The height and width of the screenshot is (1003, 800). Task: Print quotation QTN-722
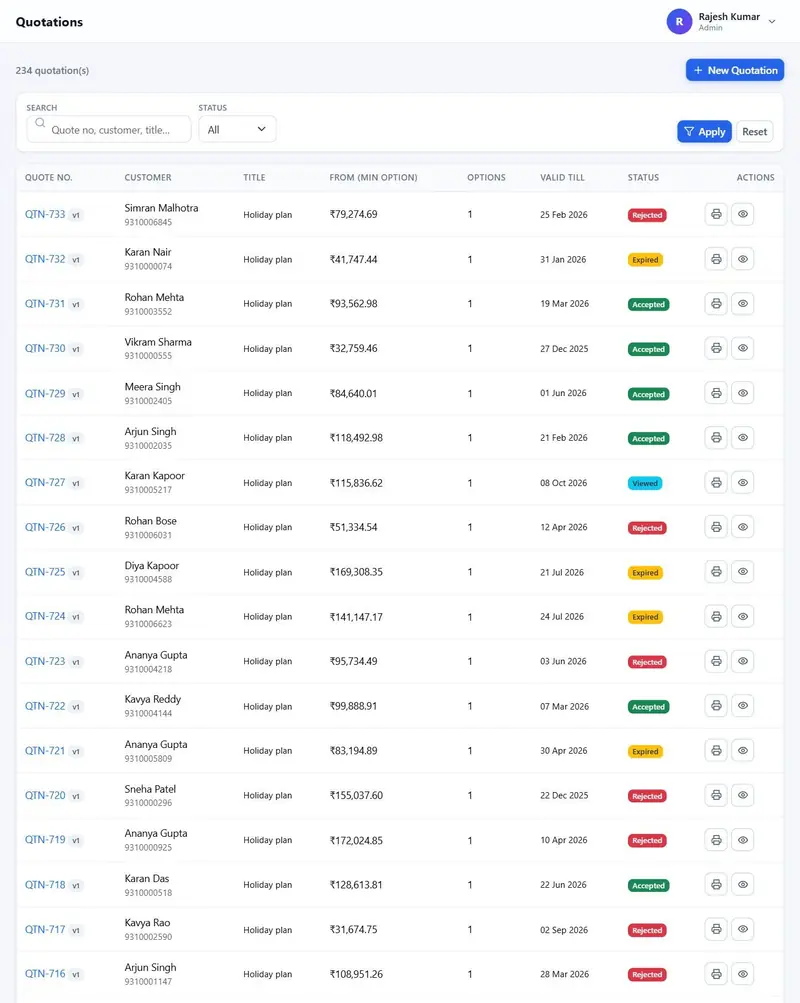(716, 706)
